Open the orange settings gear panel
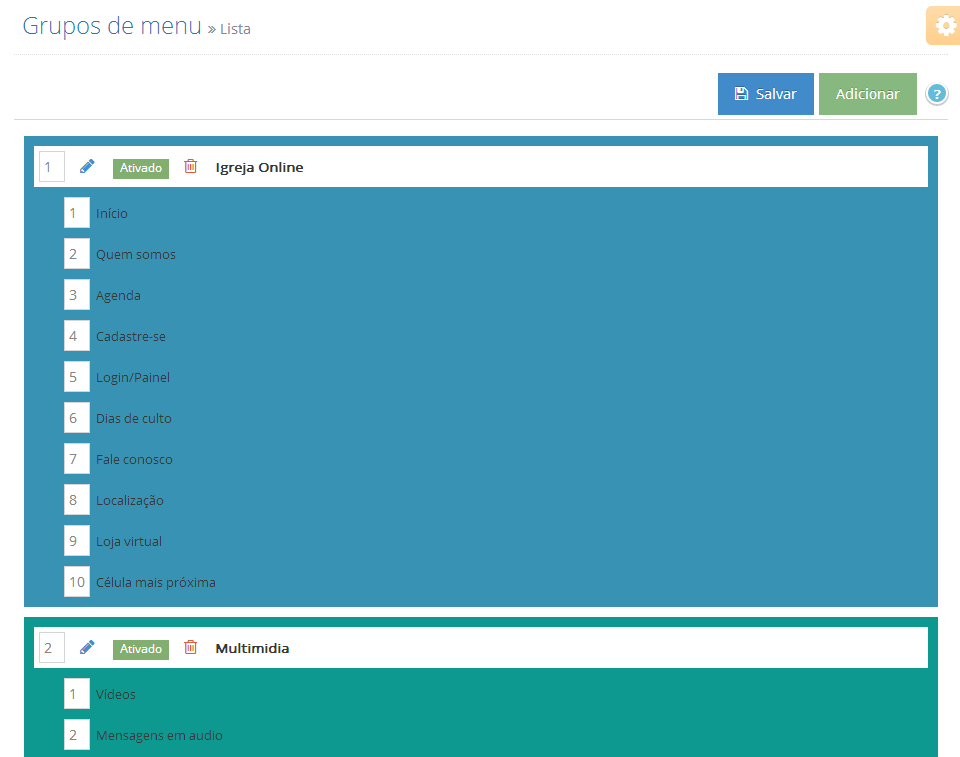The image size is (960, 757). point(943,26)
